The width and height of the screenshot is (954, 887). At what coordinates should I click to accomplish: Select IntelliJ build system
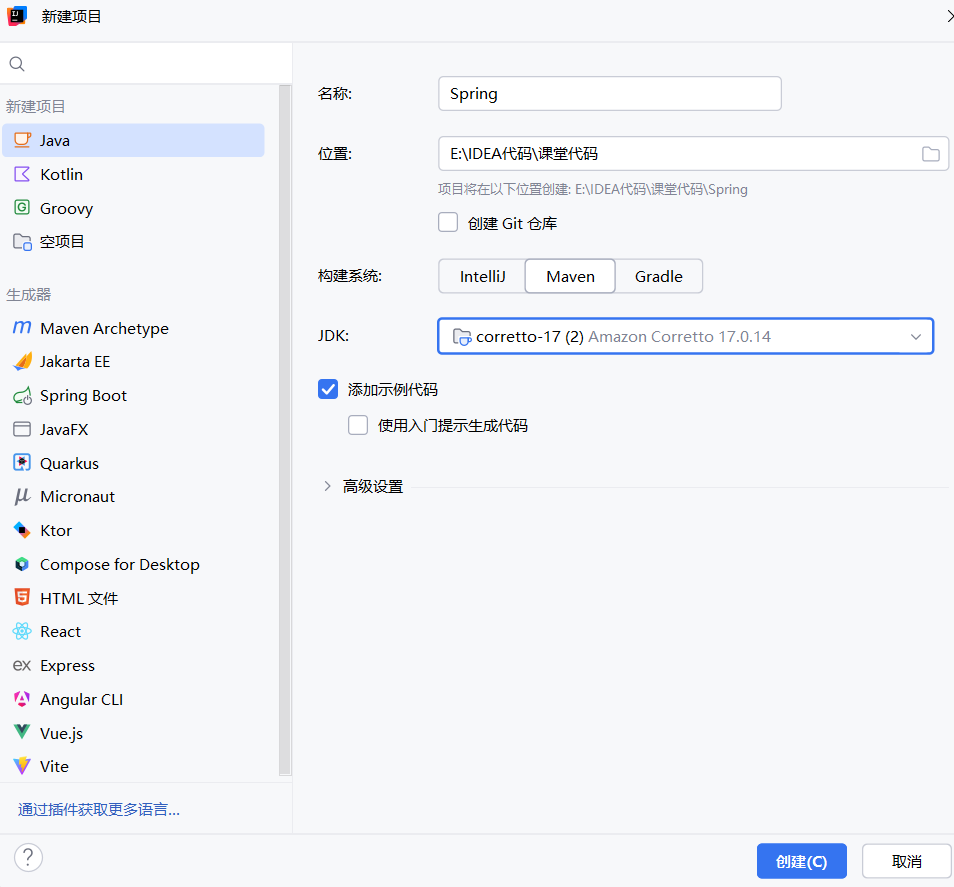[482, 276]
